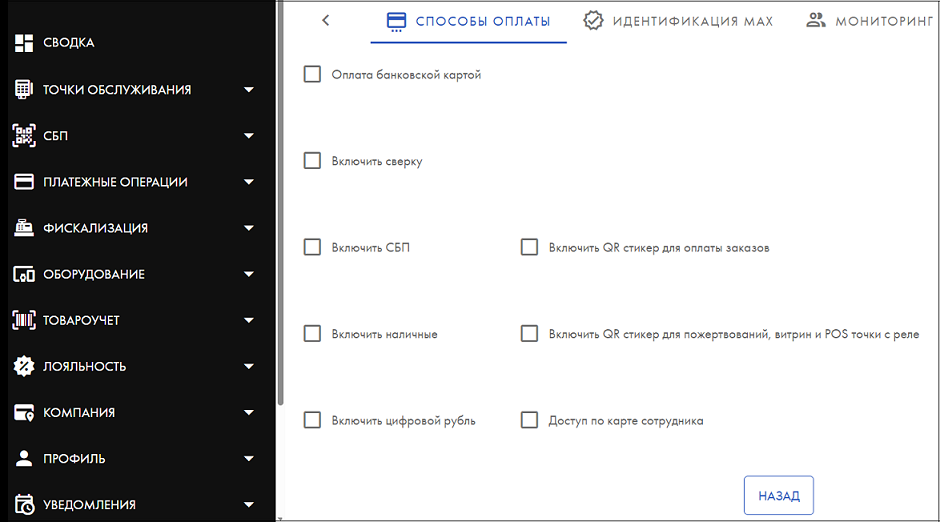Open the Мониторинг tab
940x522 pixels.
click(869, 21)
